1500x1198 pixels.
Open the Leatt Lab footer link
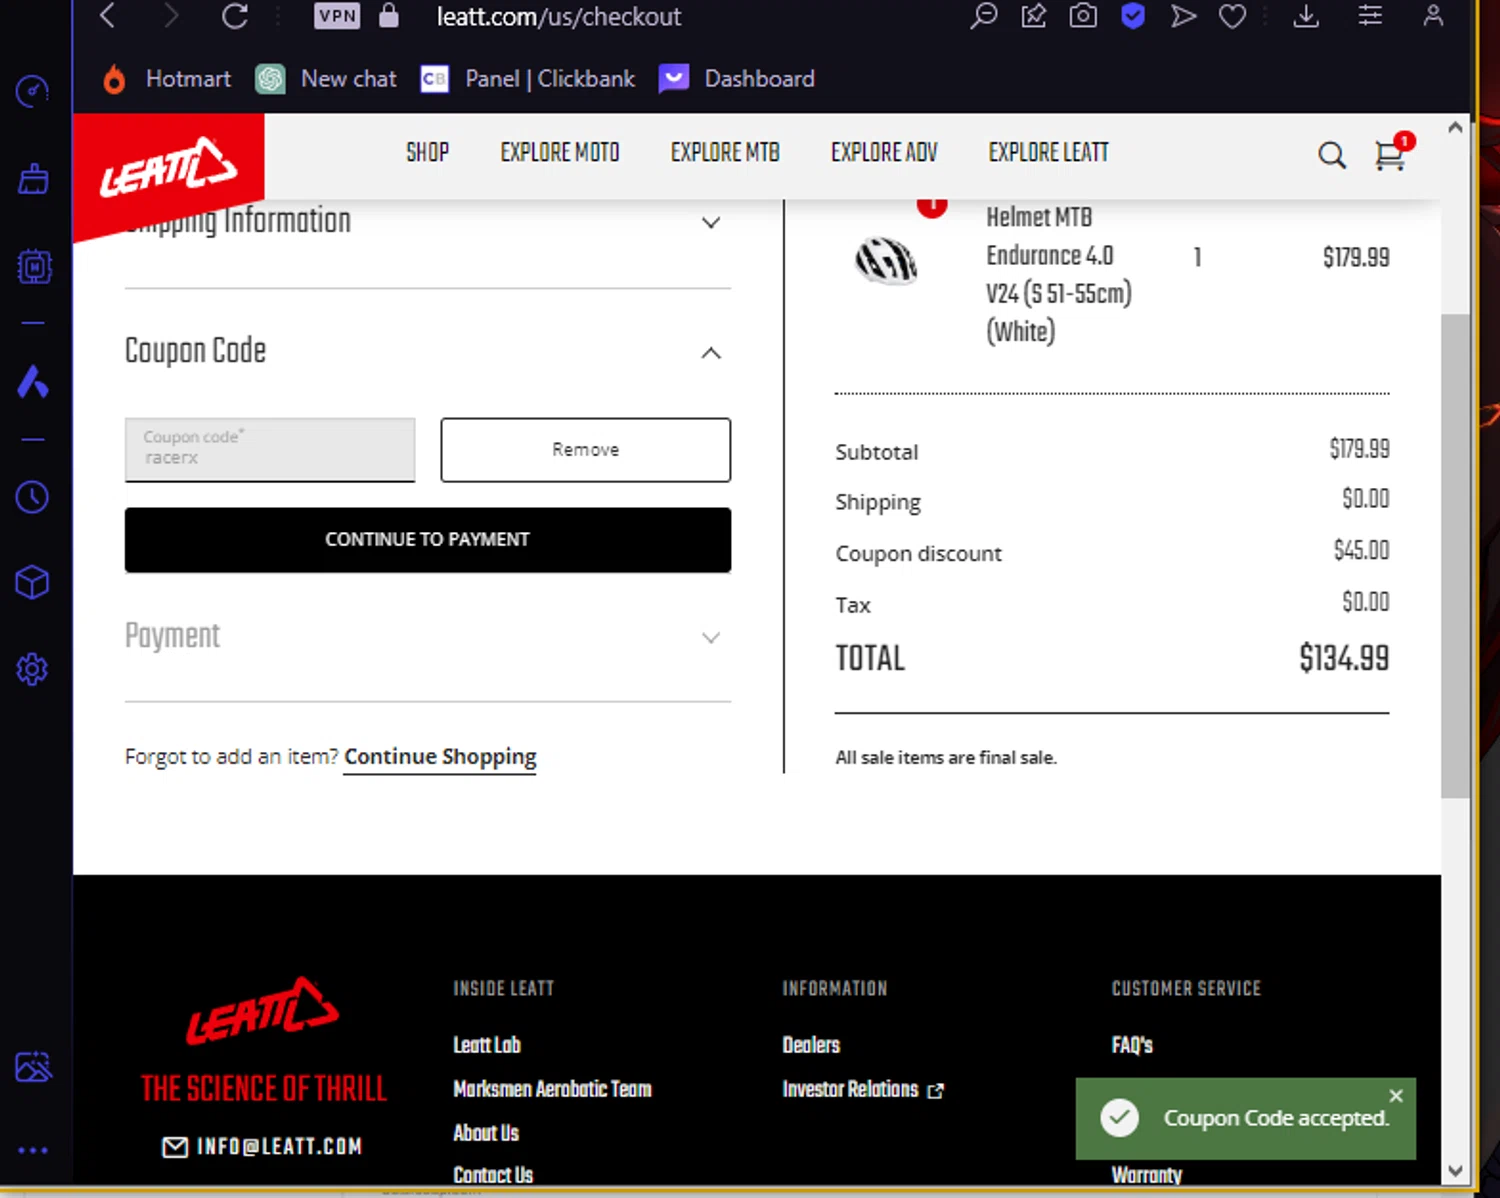click(487, 1045)
